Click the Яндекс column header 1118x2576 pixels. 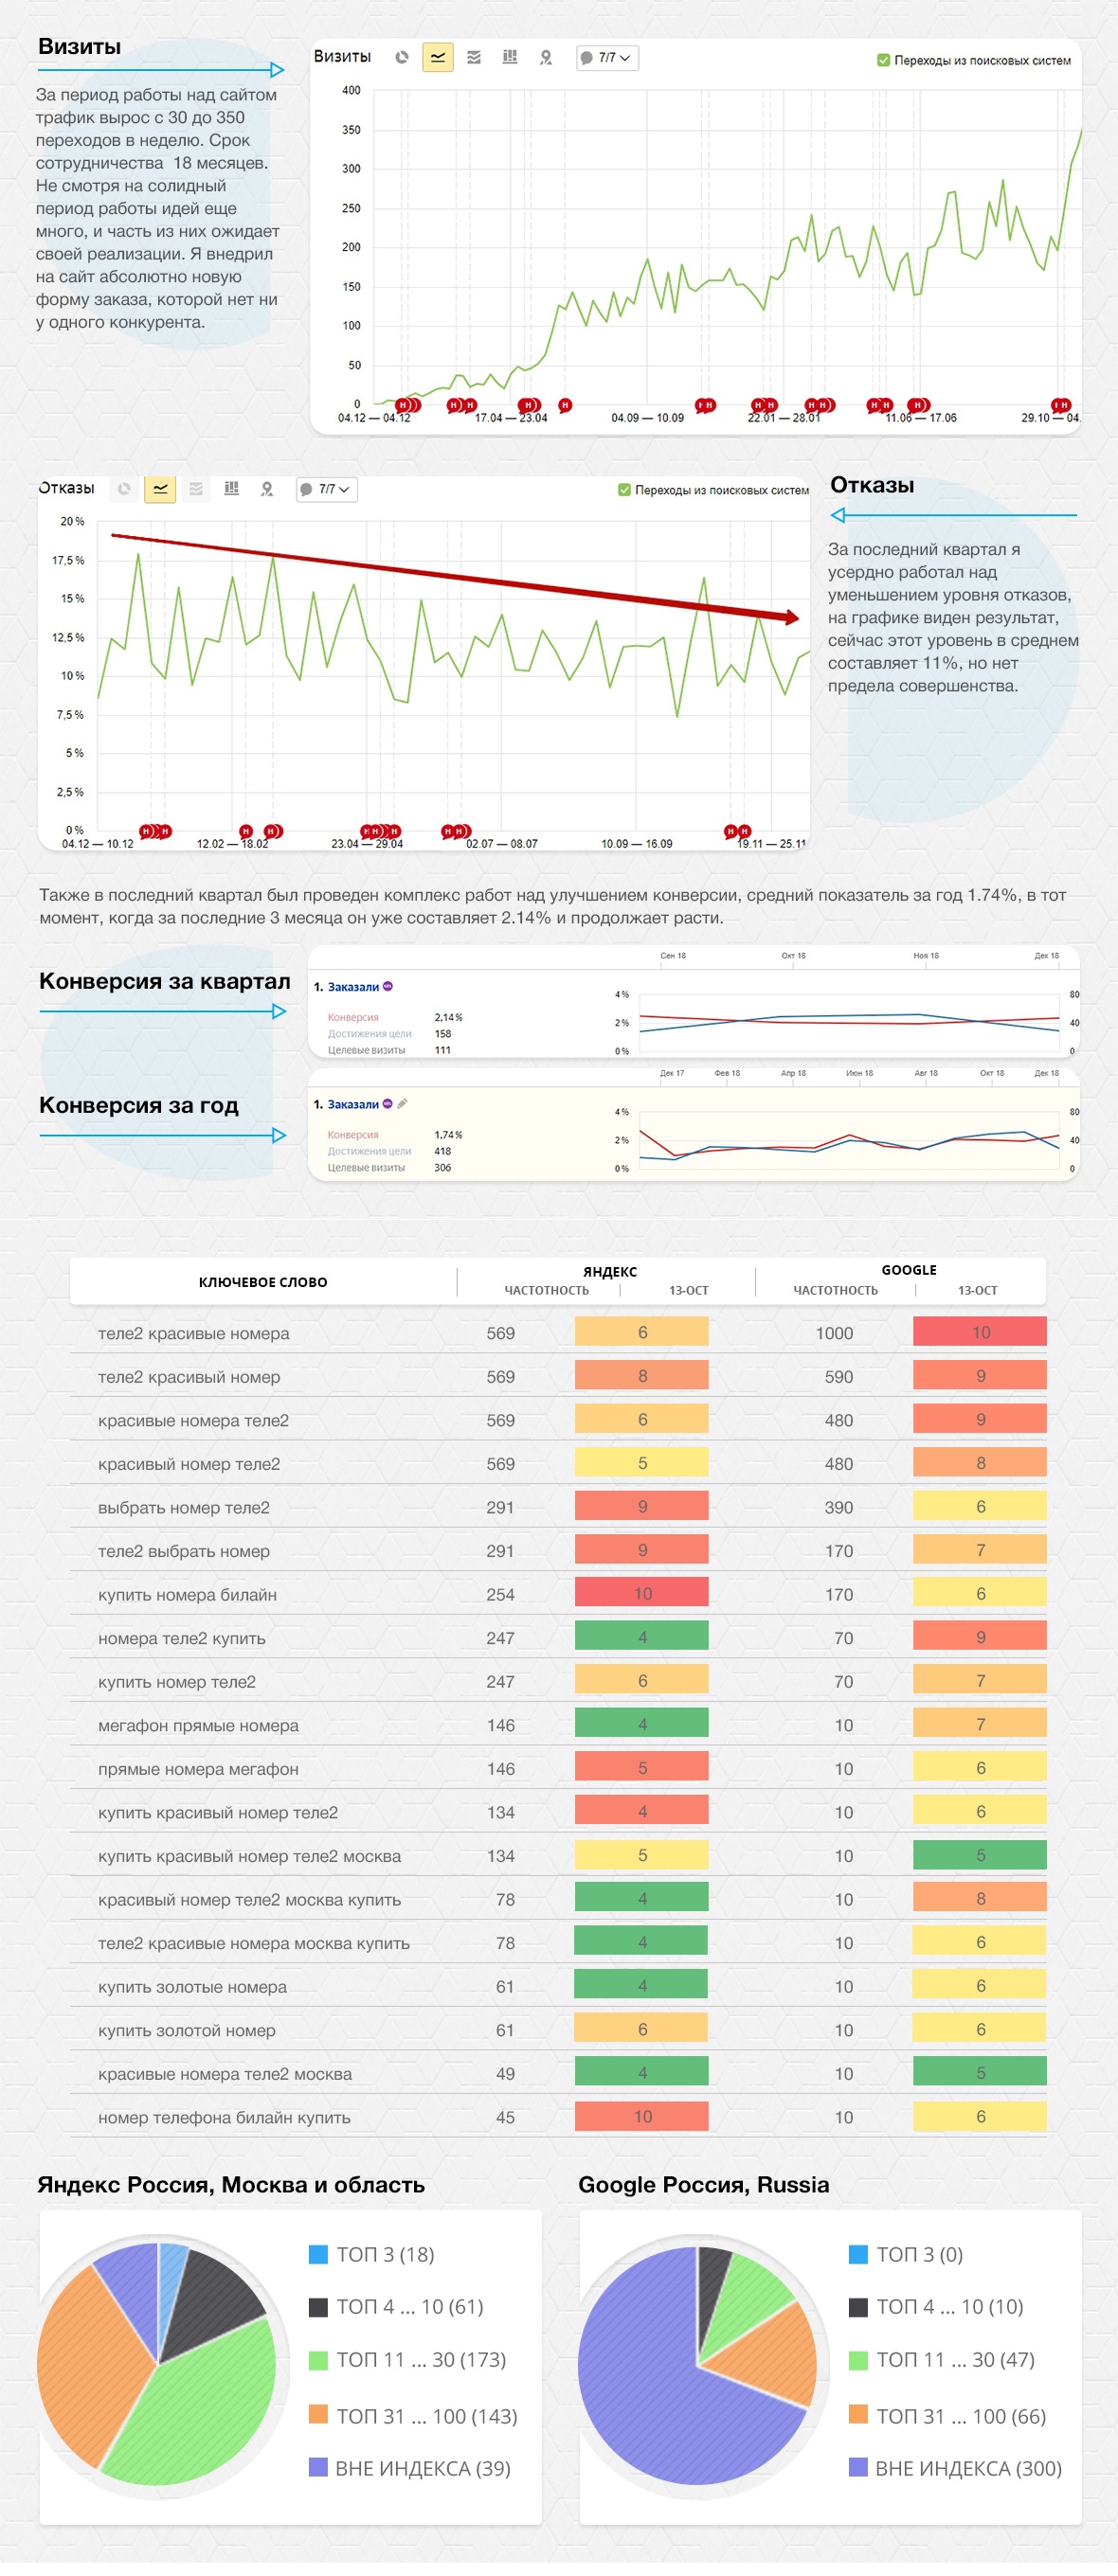coord(610,1271)
